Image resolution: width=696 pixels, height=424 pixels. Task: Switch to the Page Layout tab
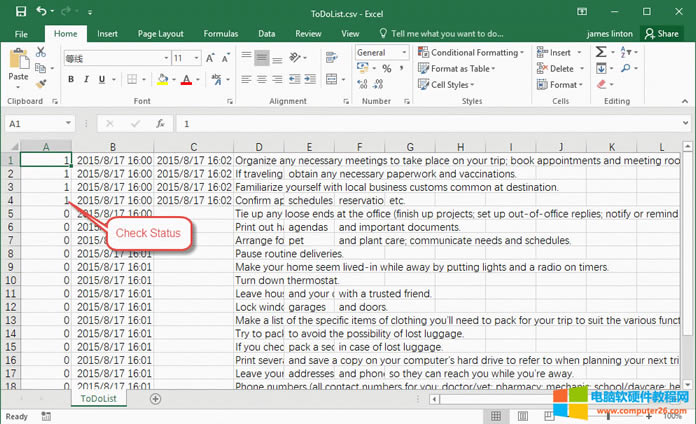(x=160, y=33)
